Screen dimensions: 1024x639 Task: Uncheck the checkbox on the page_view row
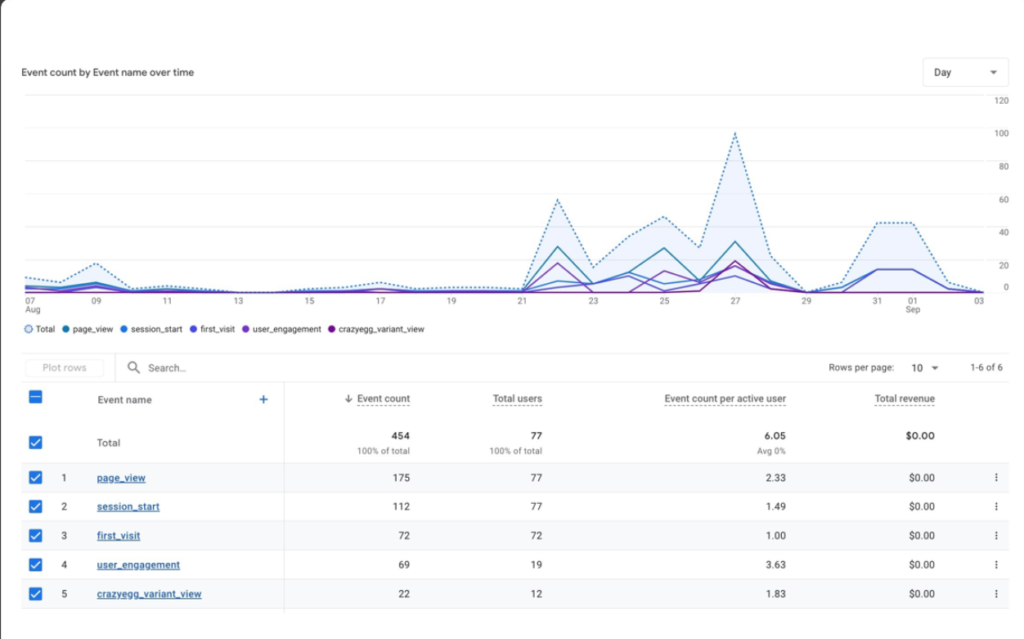(35, 478)
